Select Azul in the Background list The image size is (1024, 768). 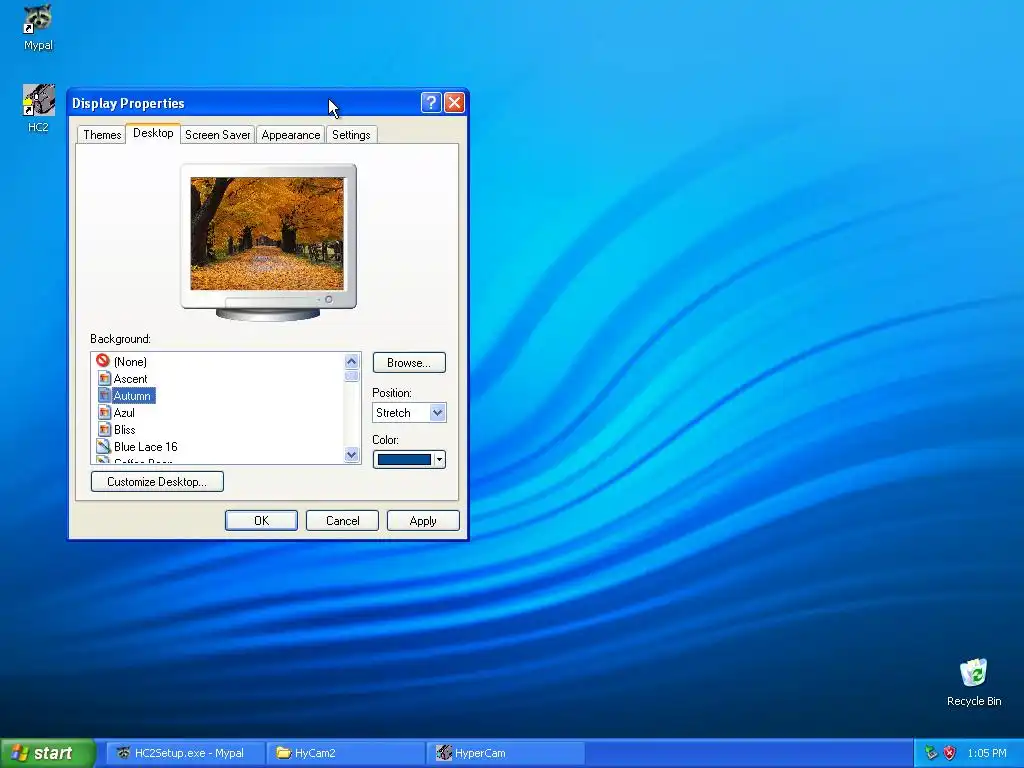coord(124,412)
